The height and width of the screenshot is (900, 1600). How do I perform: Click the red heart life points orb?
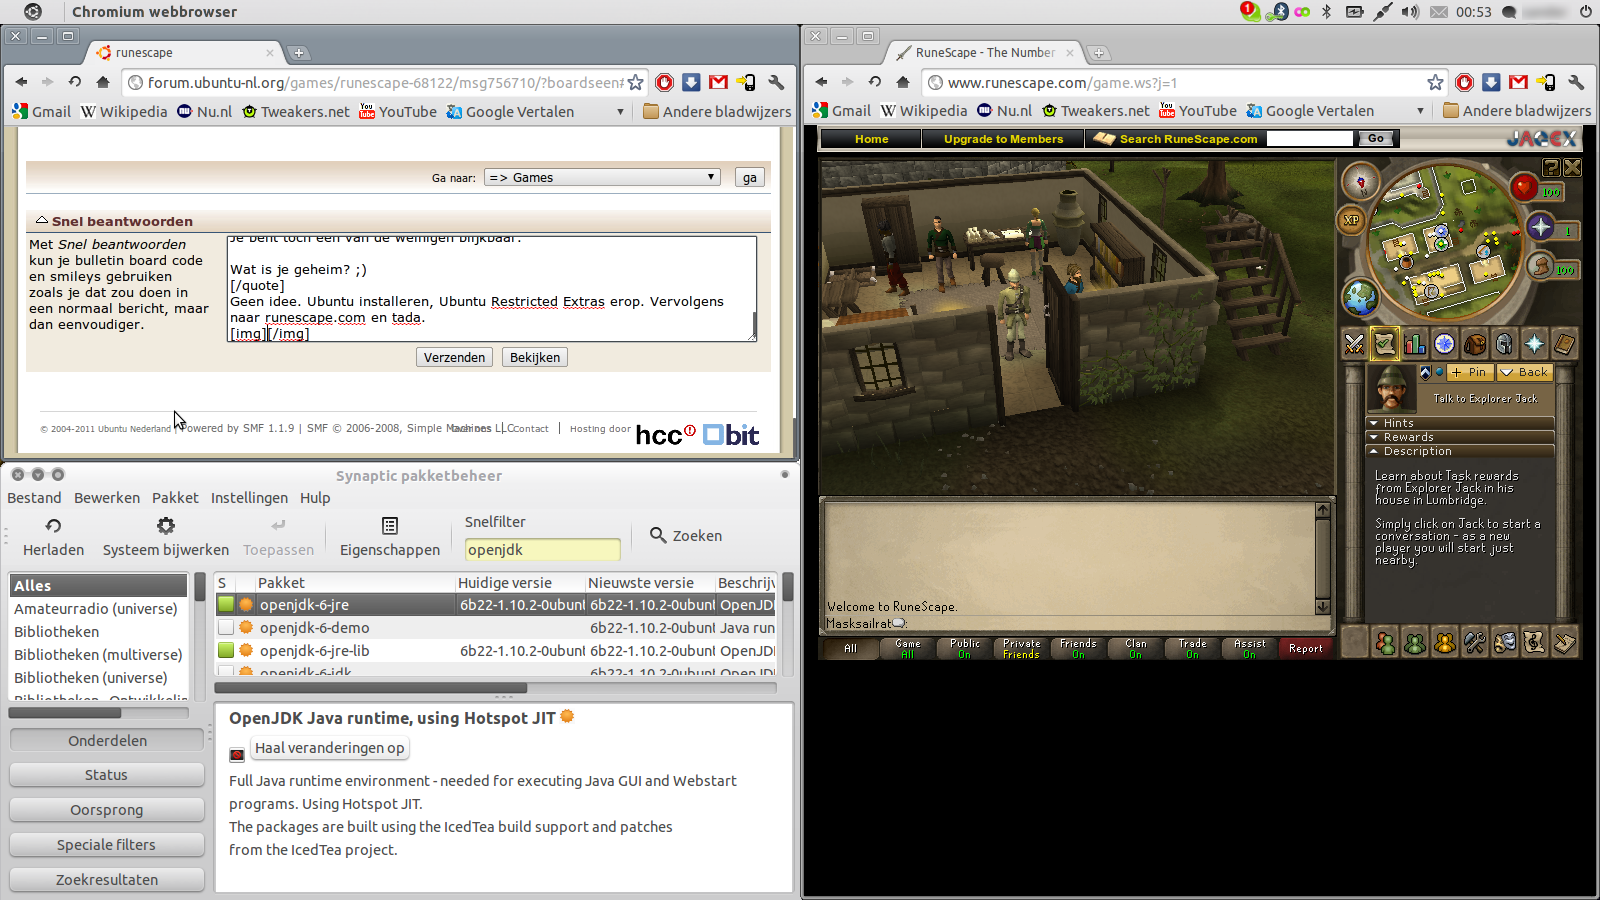[x=1524, y=187]
